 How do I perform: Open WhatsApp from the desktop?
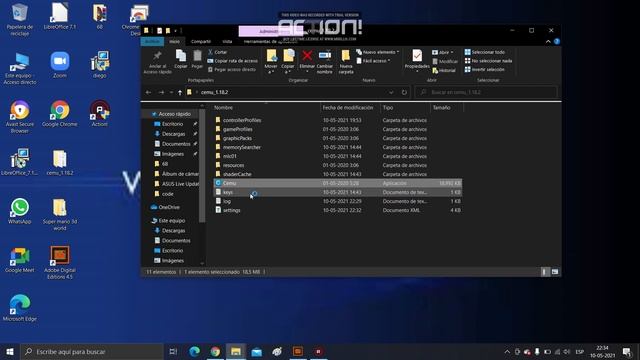20,211
